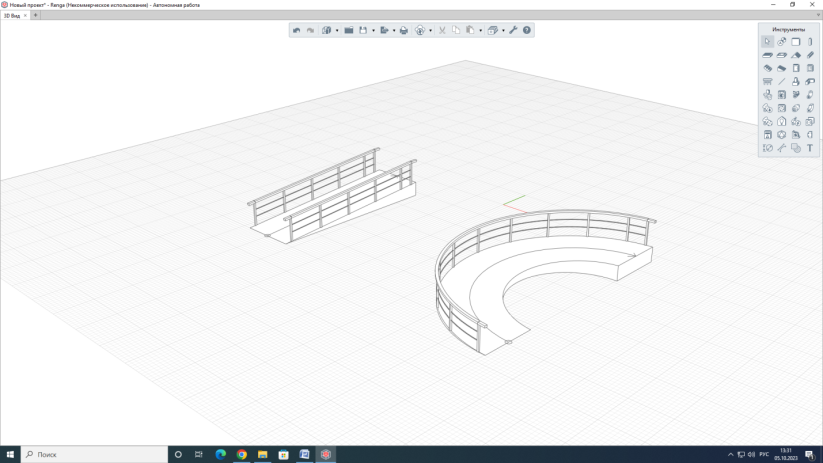
Task: Select the Text tool (T icon)
Action: click(810, 148)
